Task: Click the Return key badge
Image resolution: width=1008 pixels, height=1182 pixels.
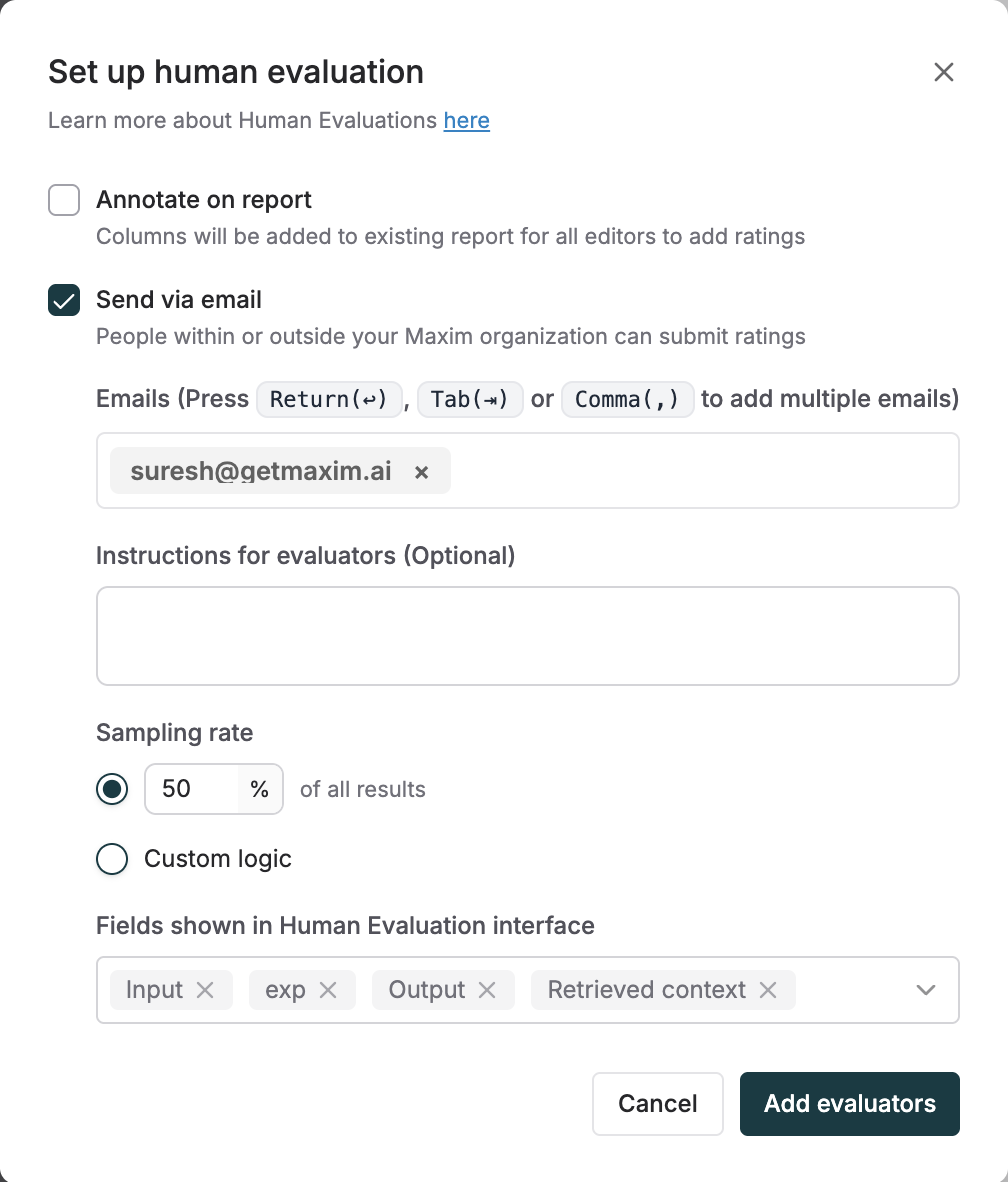Action: 330,399
